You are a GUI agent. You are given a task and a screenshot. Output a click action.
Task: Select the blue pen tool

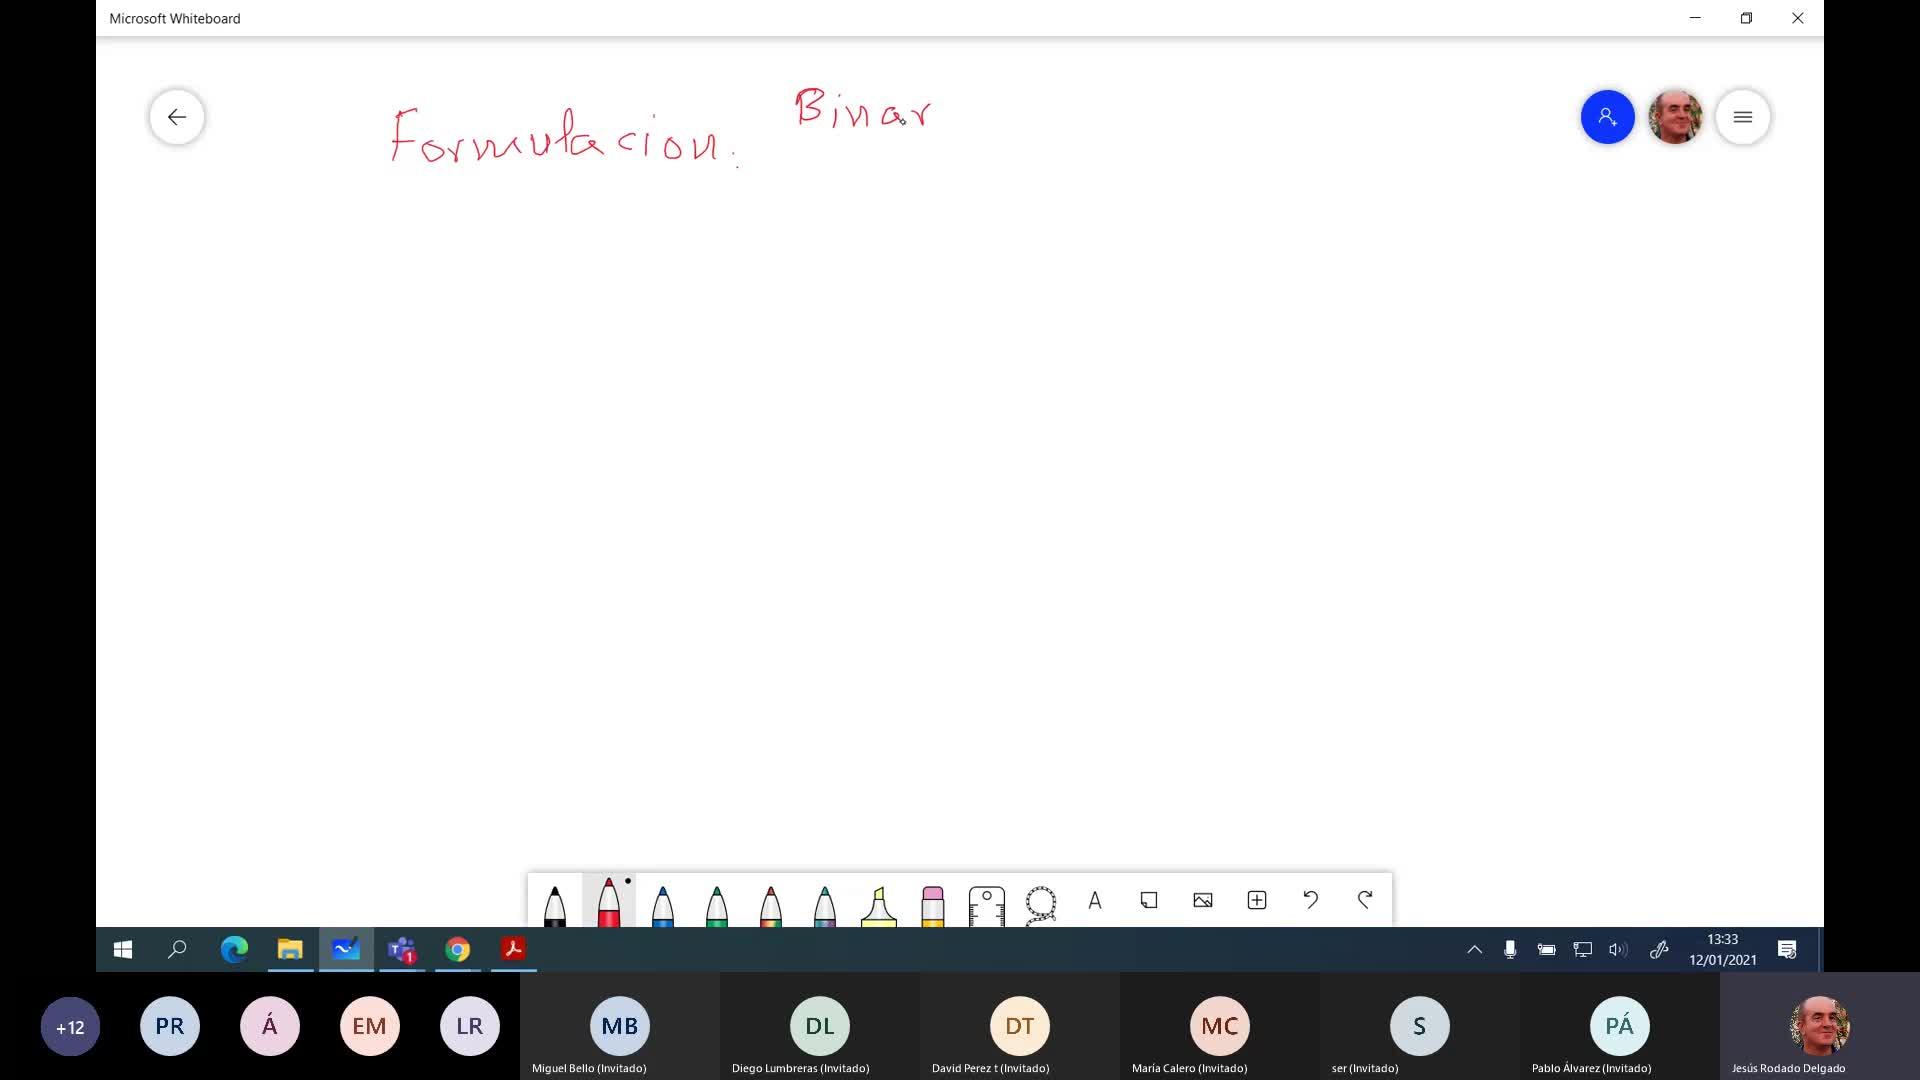(662, 904)
